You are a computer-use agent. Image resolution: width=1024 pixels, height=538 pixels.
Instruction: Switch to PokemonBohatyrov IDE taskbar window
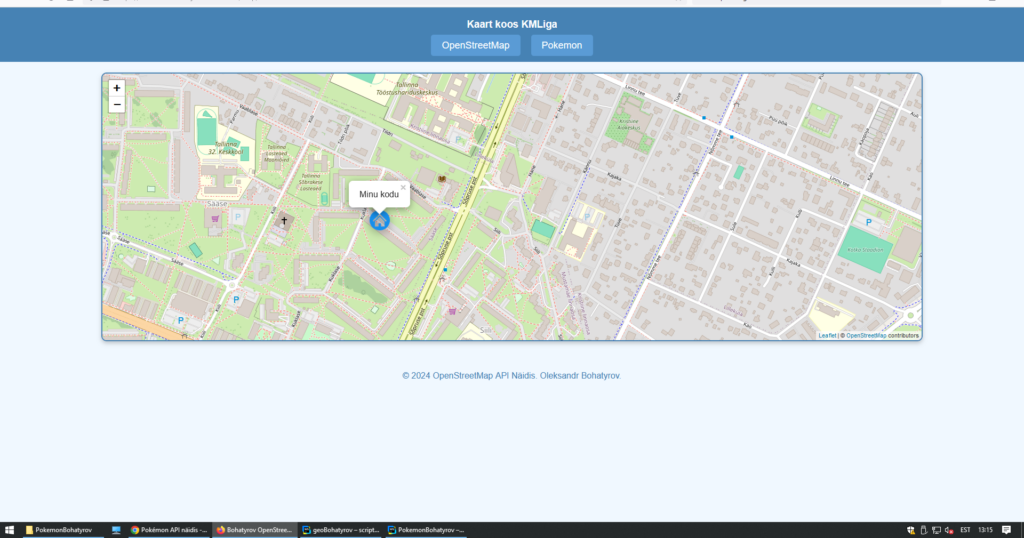[x=426, y=530]
